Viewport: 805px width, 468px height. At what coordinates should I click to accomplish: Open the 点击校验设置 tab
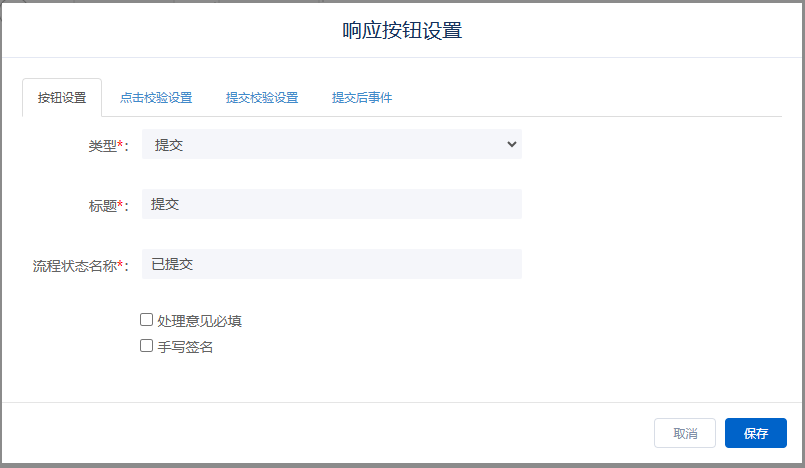[x=156, y=98]
